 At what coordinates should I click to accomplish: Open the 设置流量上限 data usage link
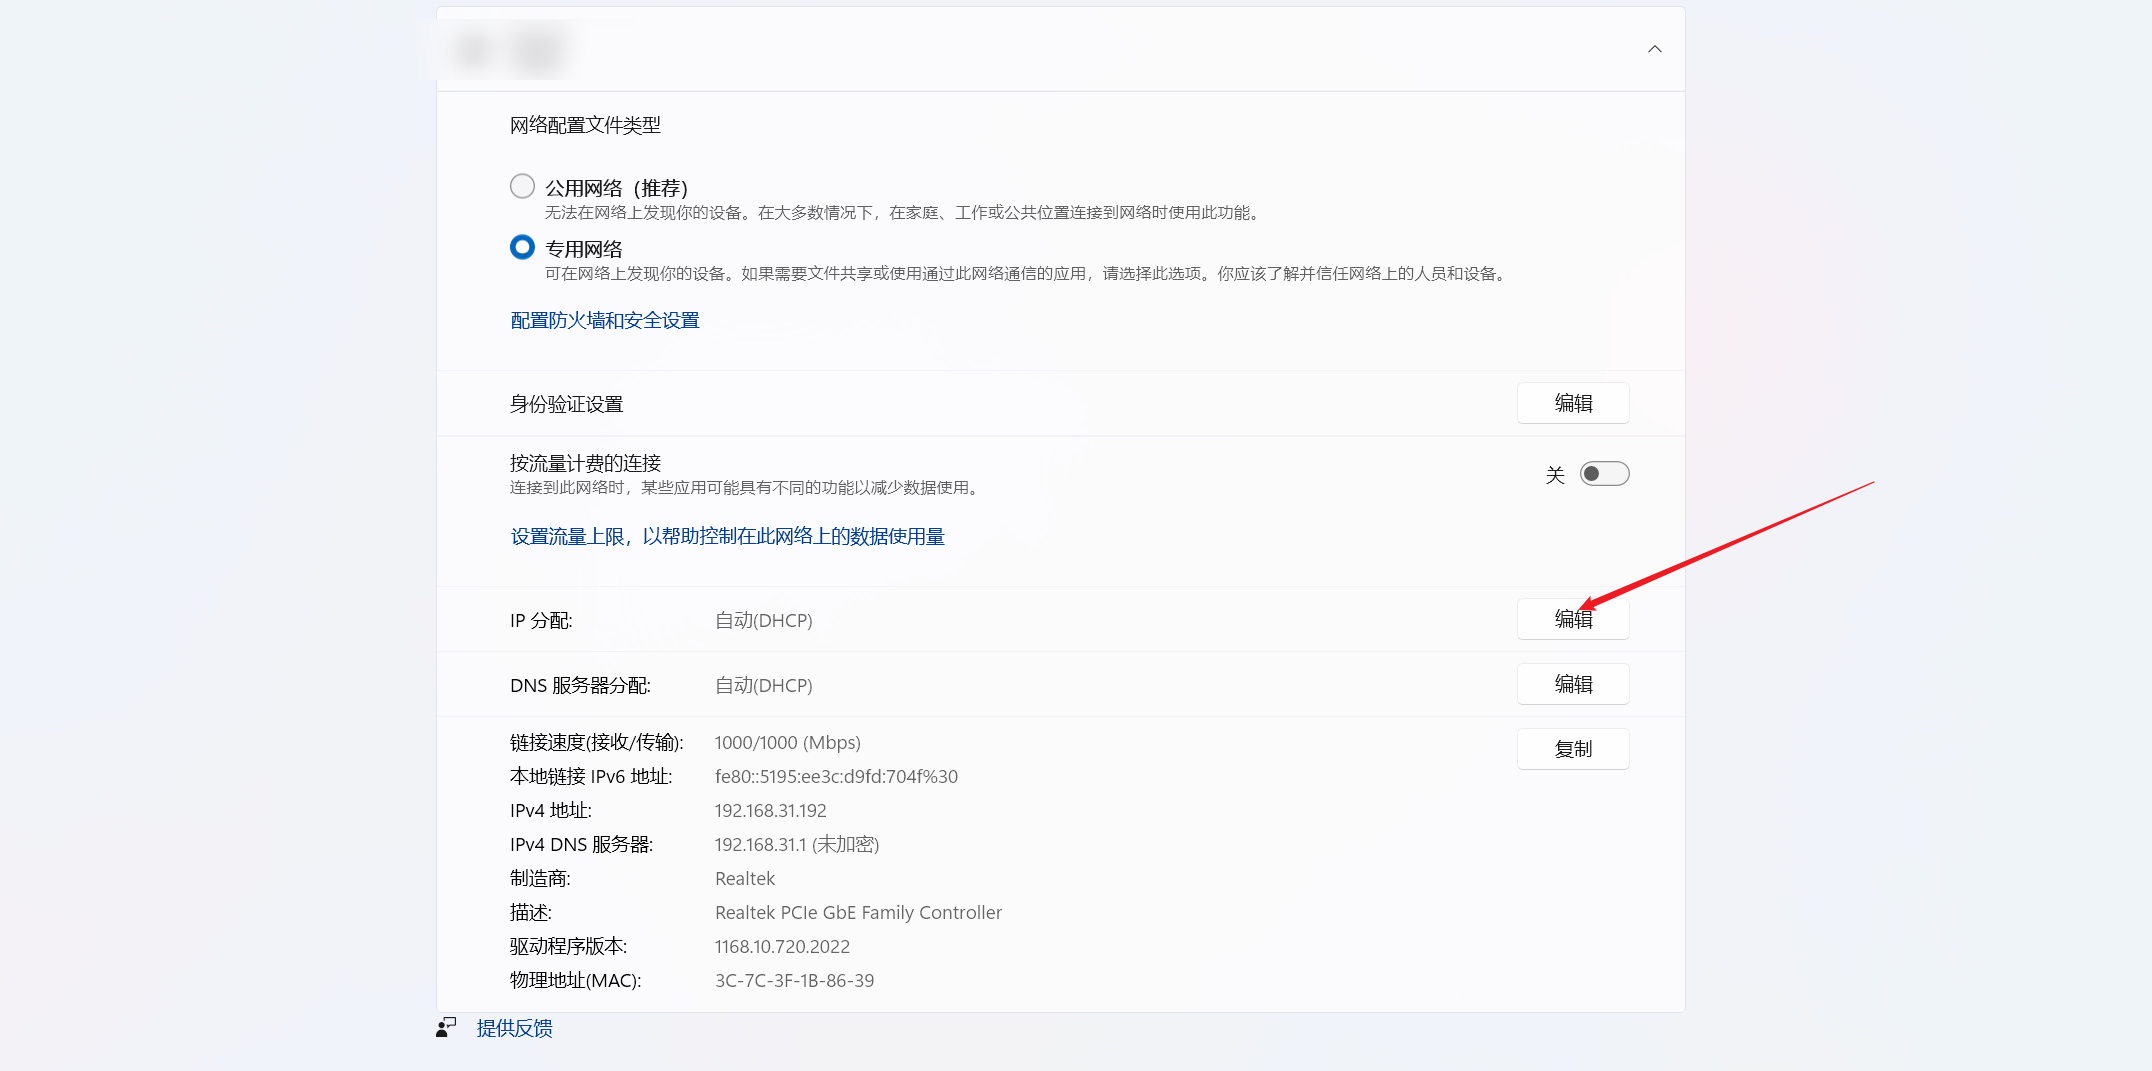pyautogui.click(x=727, y=537)
